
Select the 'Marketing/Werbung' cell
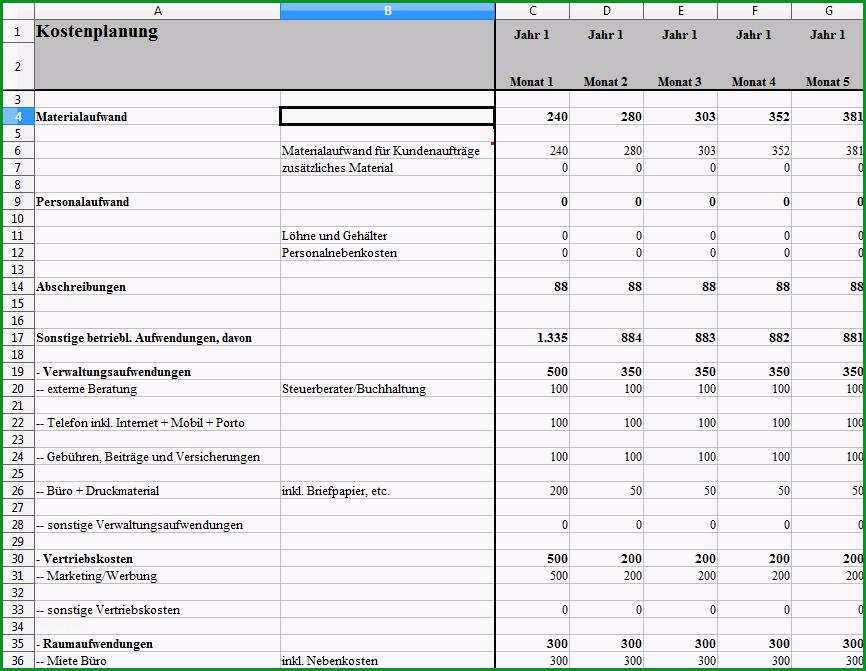pos(157,575)
